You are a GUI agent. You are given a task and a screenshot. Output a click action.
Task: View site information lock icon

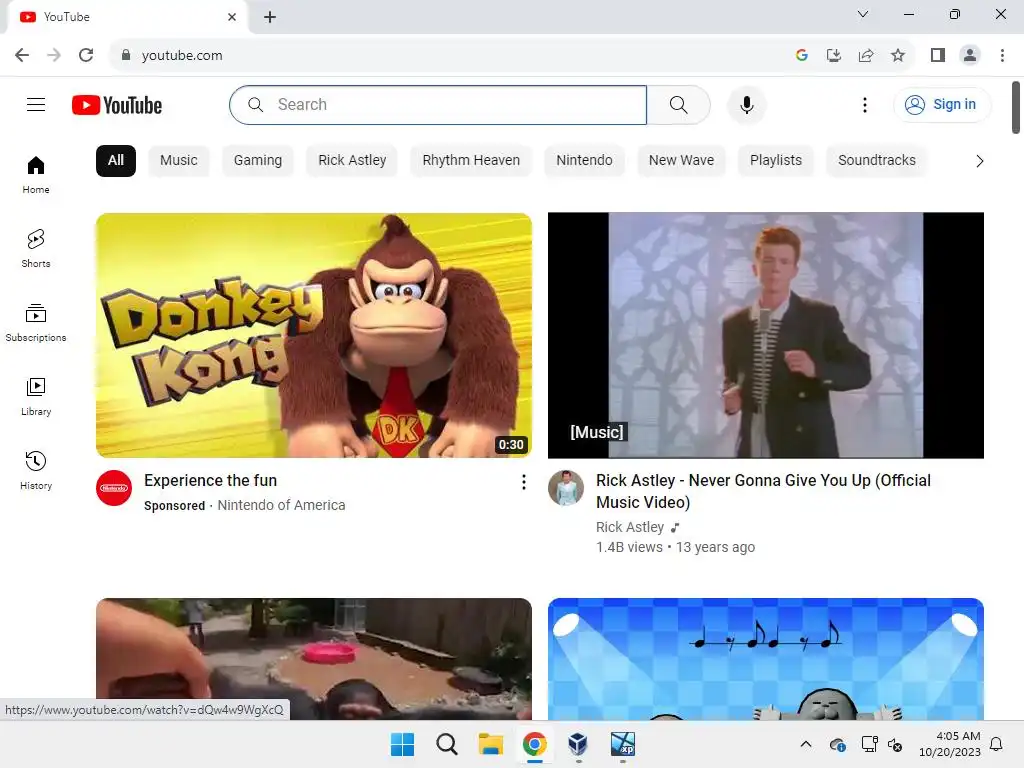[126, 55]
